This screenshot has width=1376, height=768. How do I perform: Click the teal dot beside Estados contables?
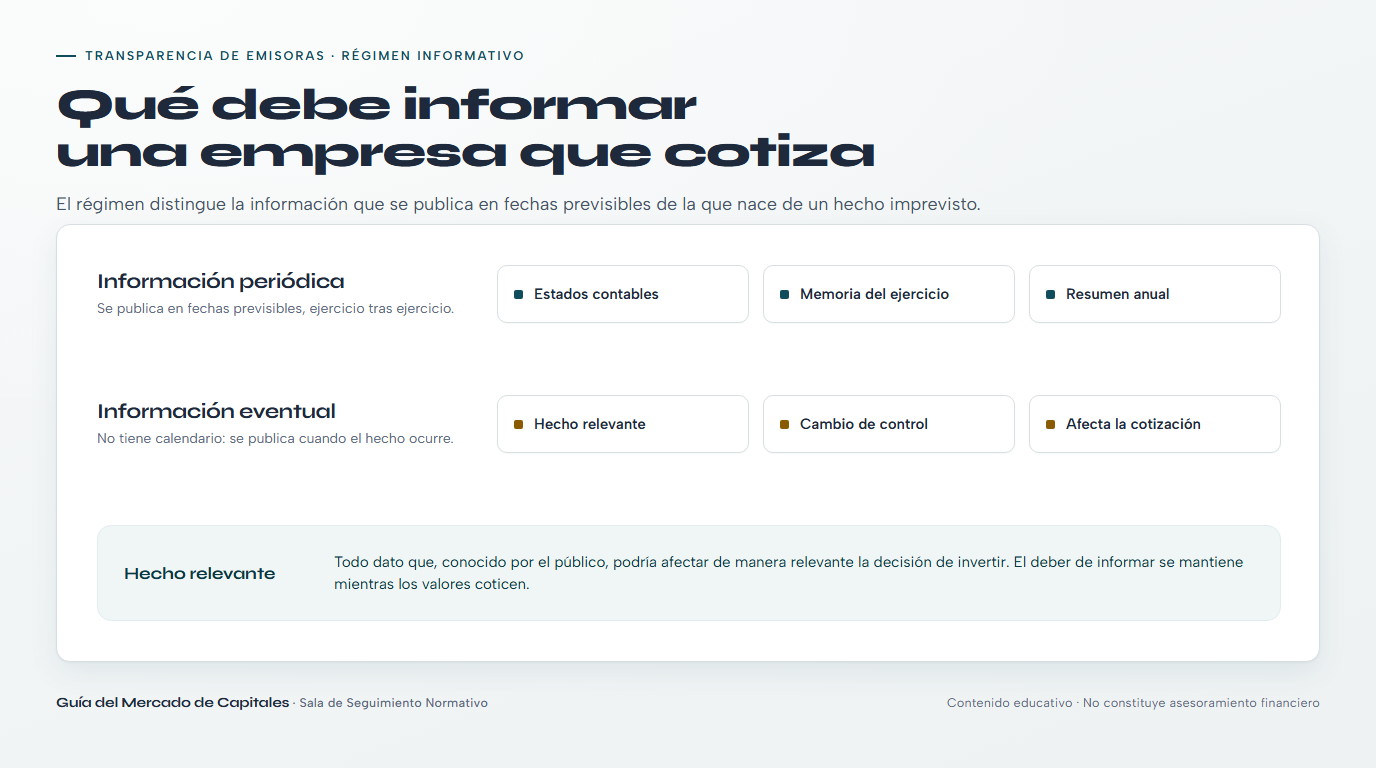[519, 294]
